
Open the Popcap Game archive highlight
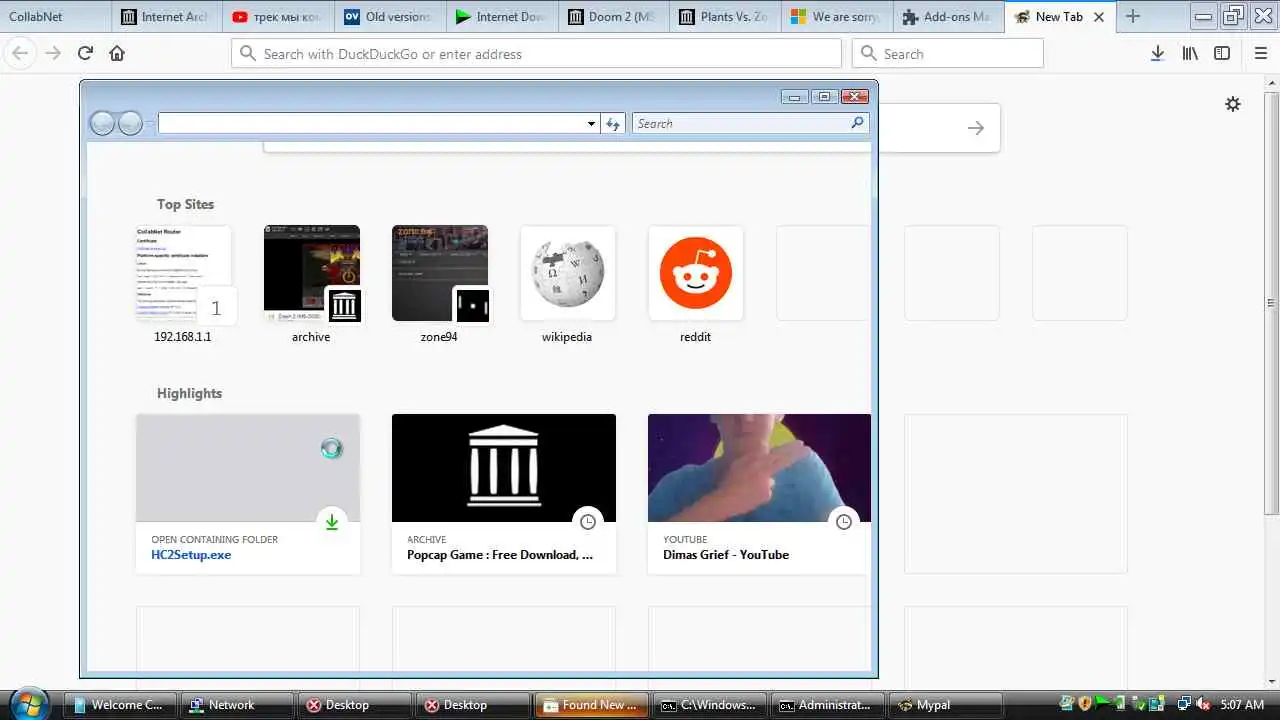(504, 494)
